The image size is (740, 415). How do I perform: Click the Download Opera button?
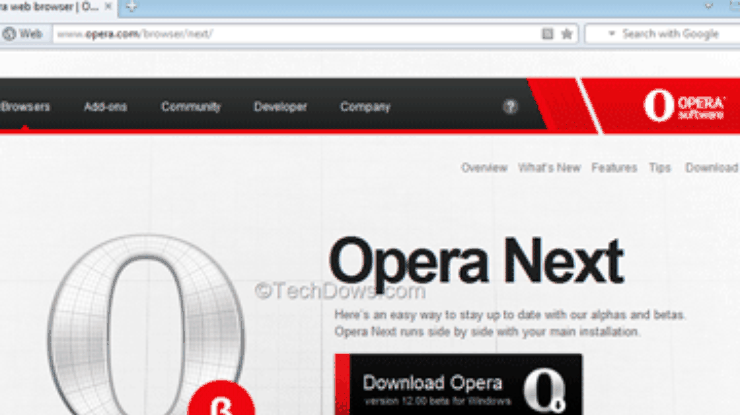[458, 384]
